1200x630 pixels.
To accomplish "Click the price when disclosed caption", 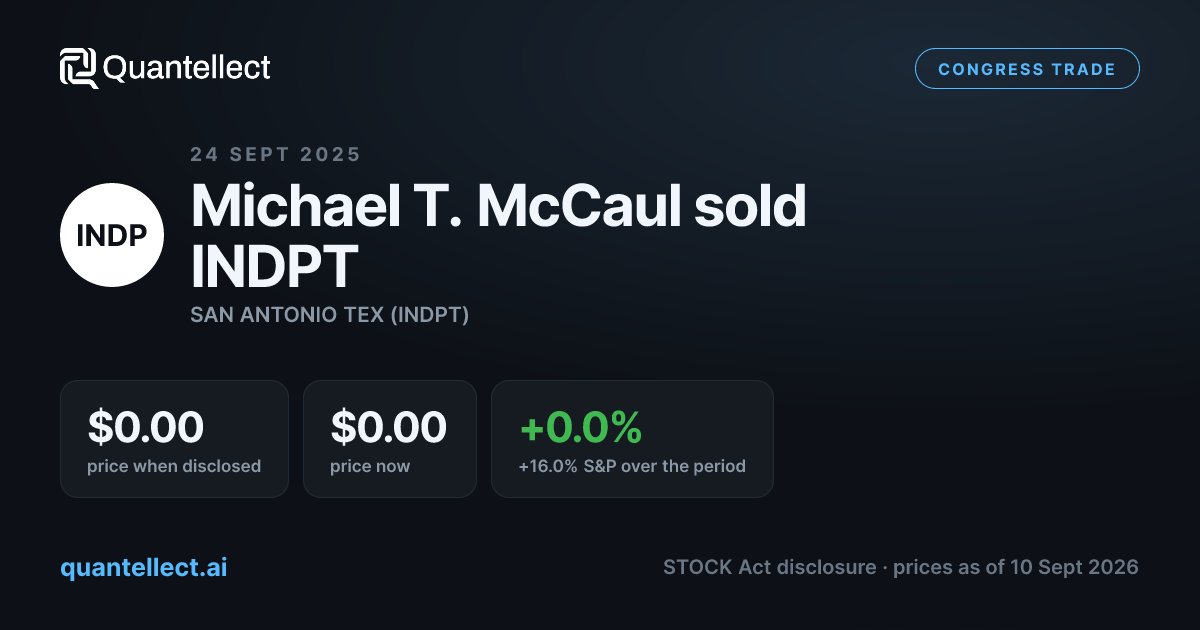I will point(174,466).
